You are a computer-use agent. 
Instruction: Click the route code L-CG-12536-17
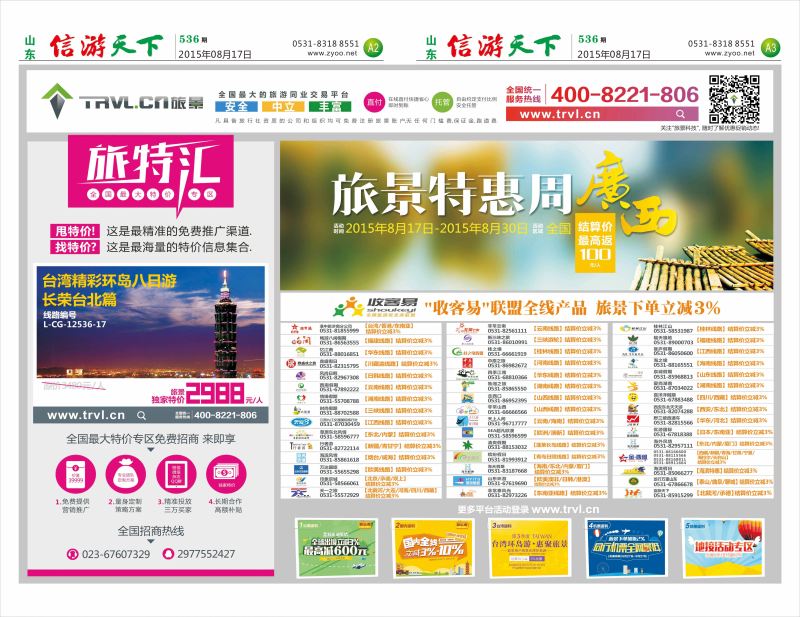tap(74, 324)
